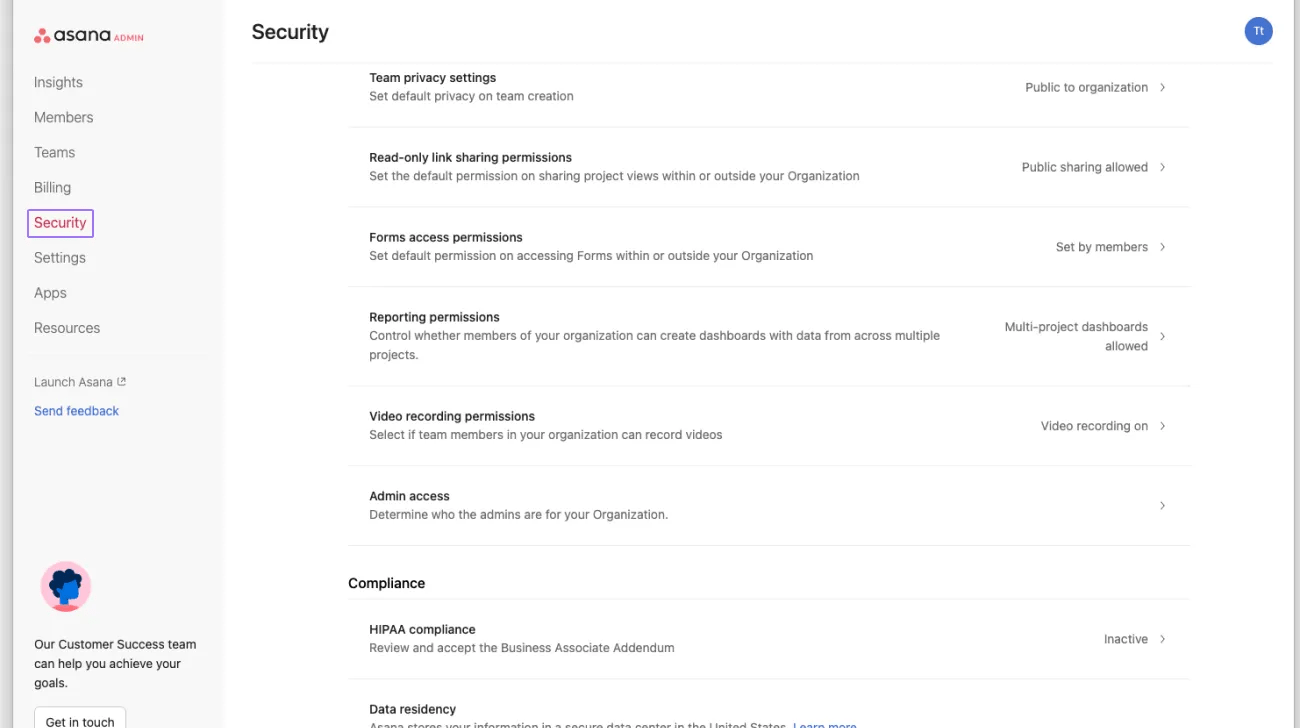Click the Multi-project dashboards allowed value

(x=1076, y=337)
